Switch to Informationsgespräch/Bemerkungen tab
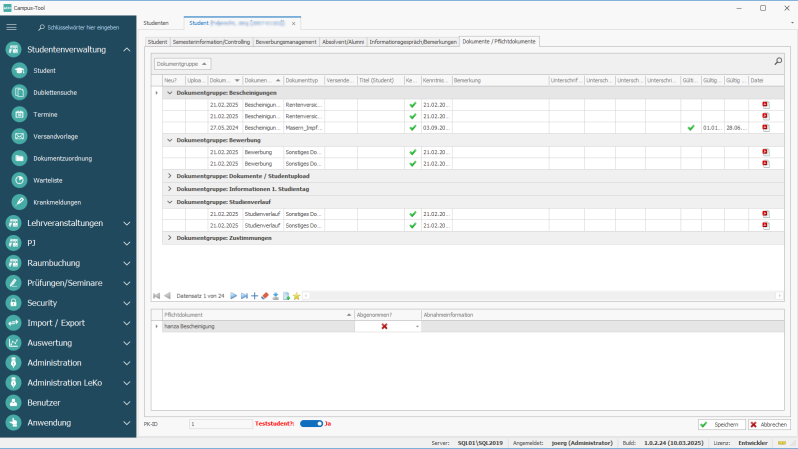 [413, 42]
